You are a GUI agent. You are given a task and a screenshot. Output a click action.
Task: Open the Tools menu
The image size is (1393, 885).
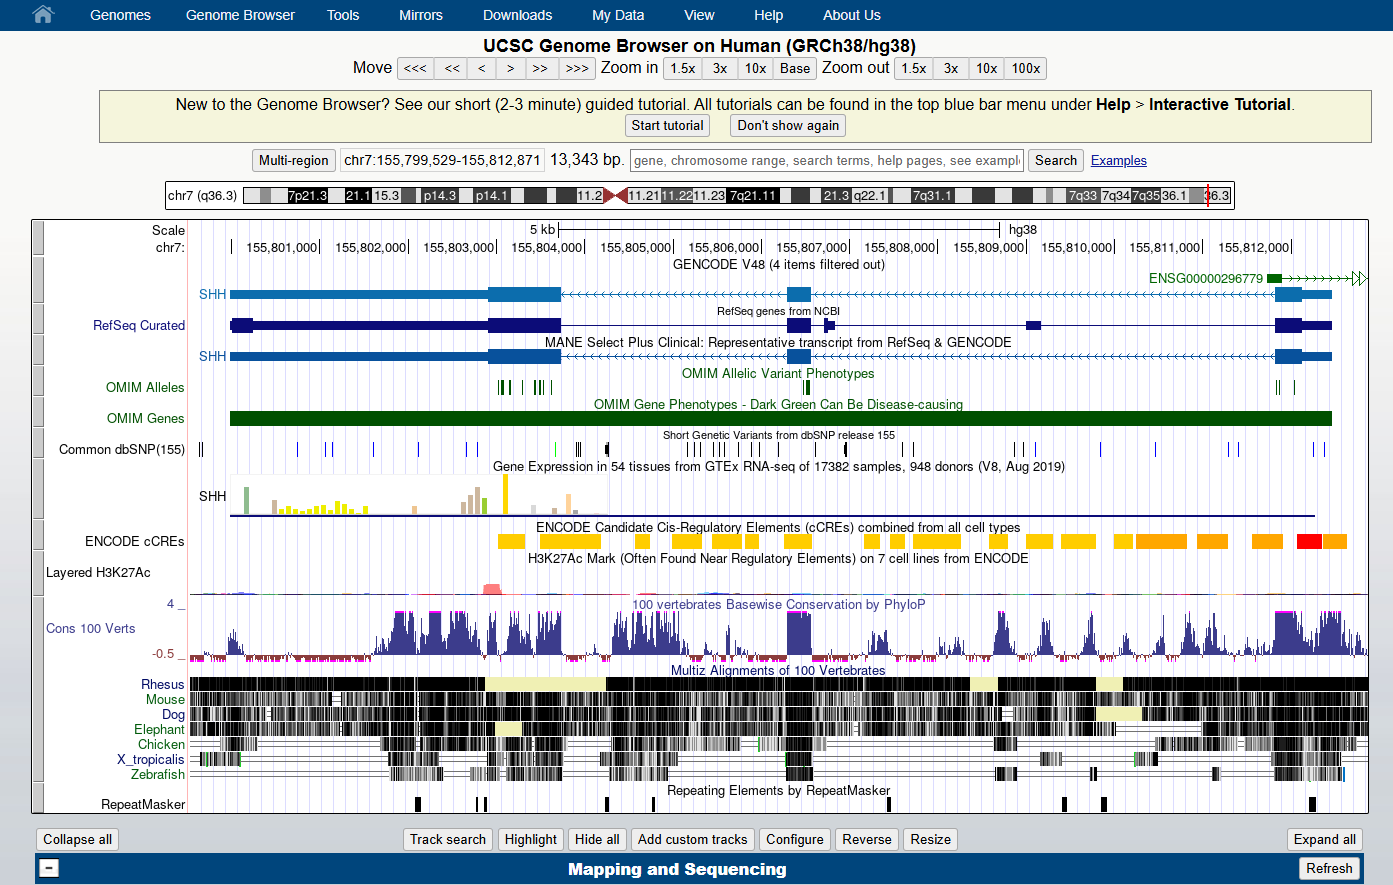click(343, 15)
